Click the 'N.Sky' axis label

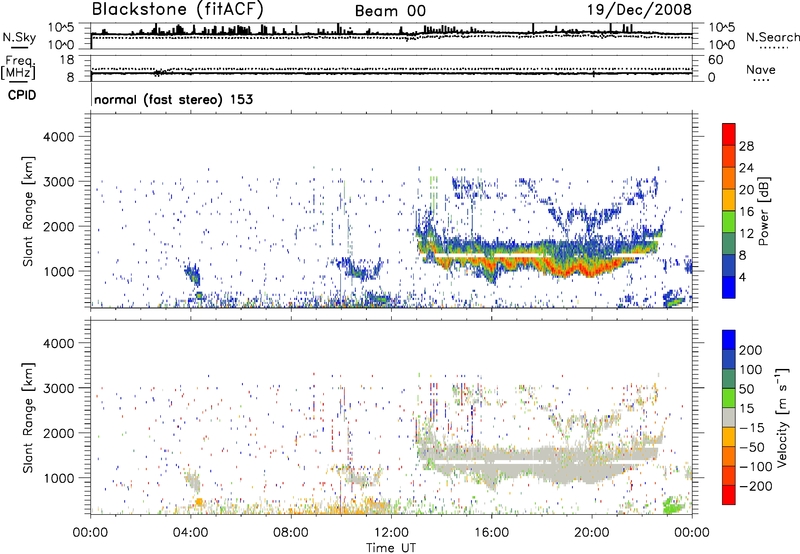tap(19, 37)
